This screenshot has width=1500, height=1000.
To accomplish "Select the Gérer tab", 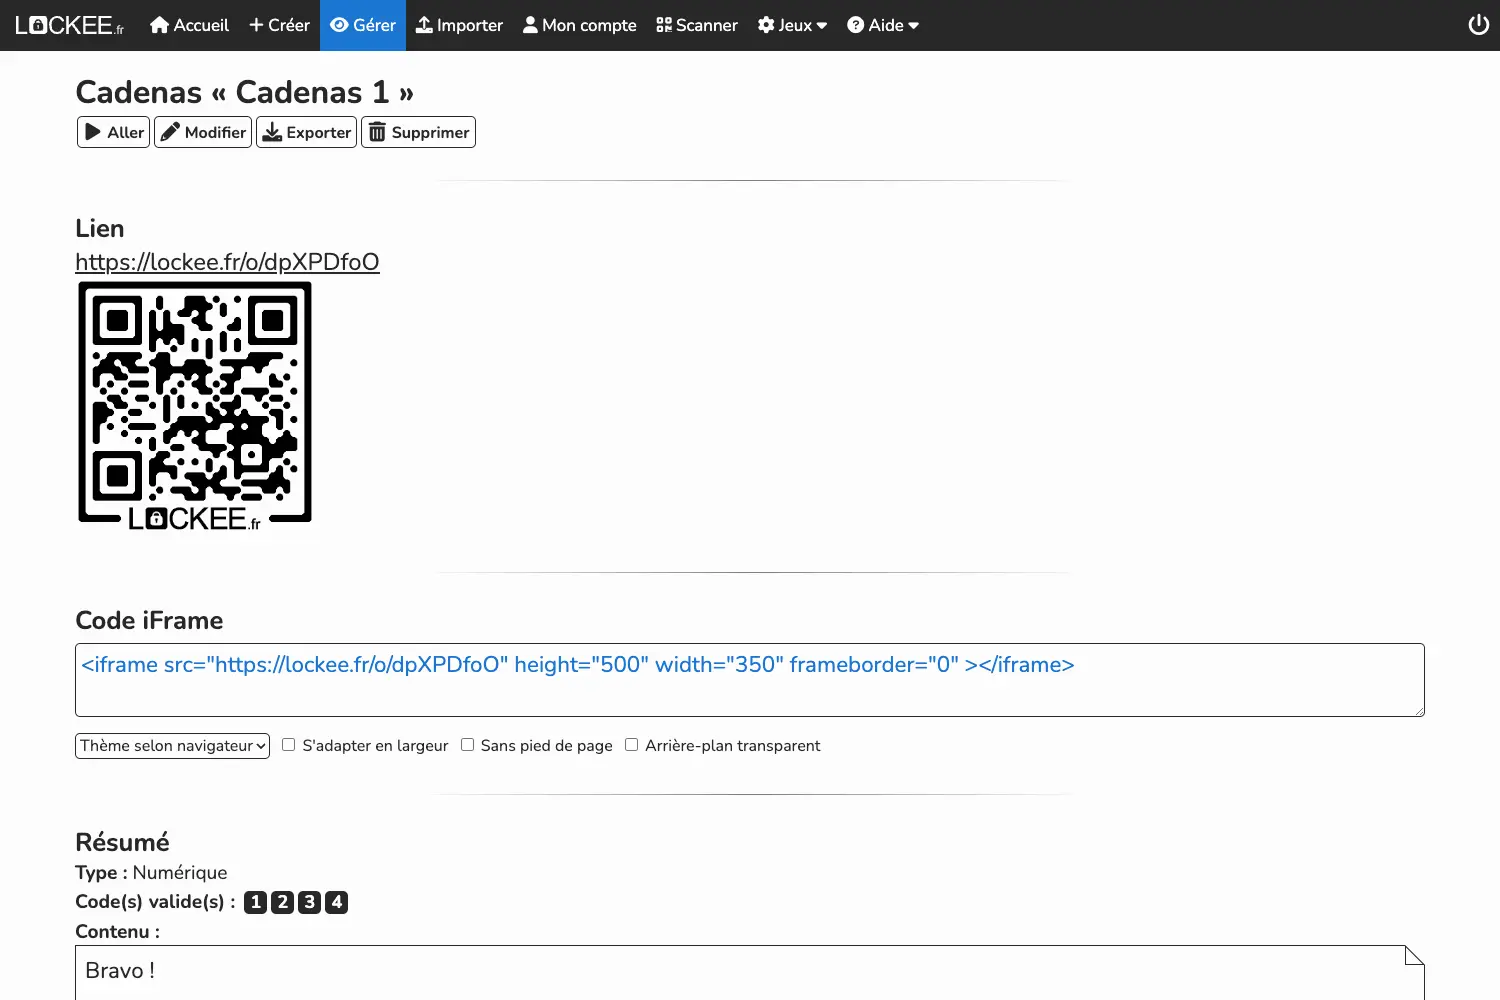I will coord(363,25).
